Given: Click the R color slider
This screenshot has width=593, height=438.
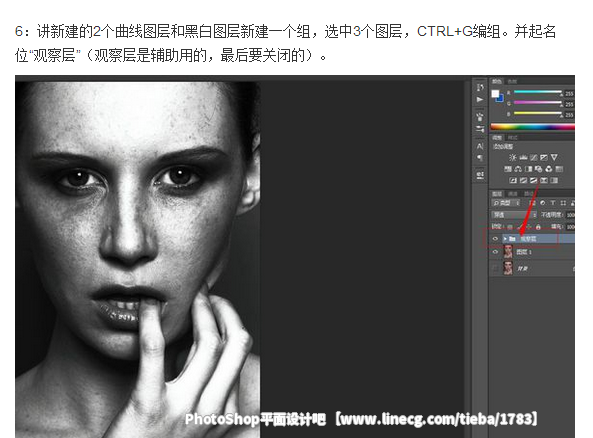Looking at the screenshot, I should (537, 92).
